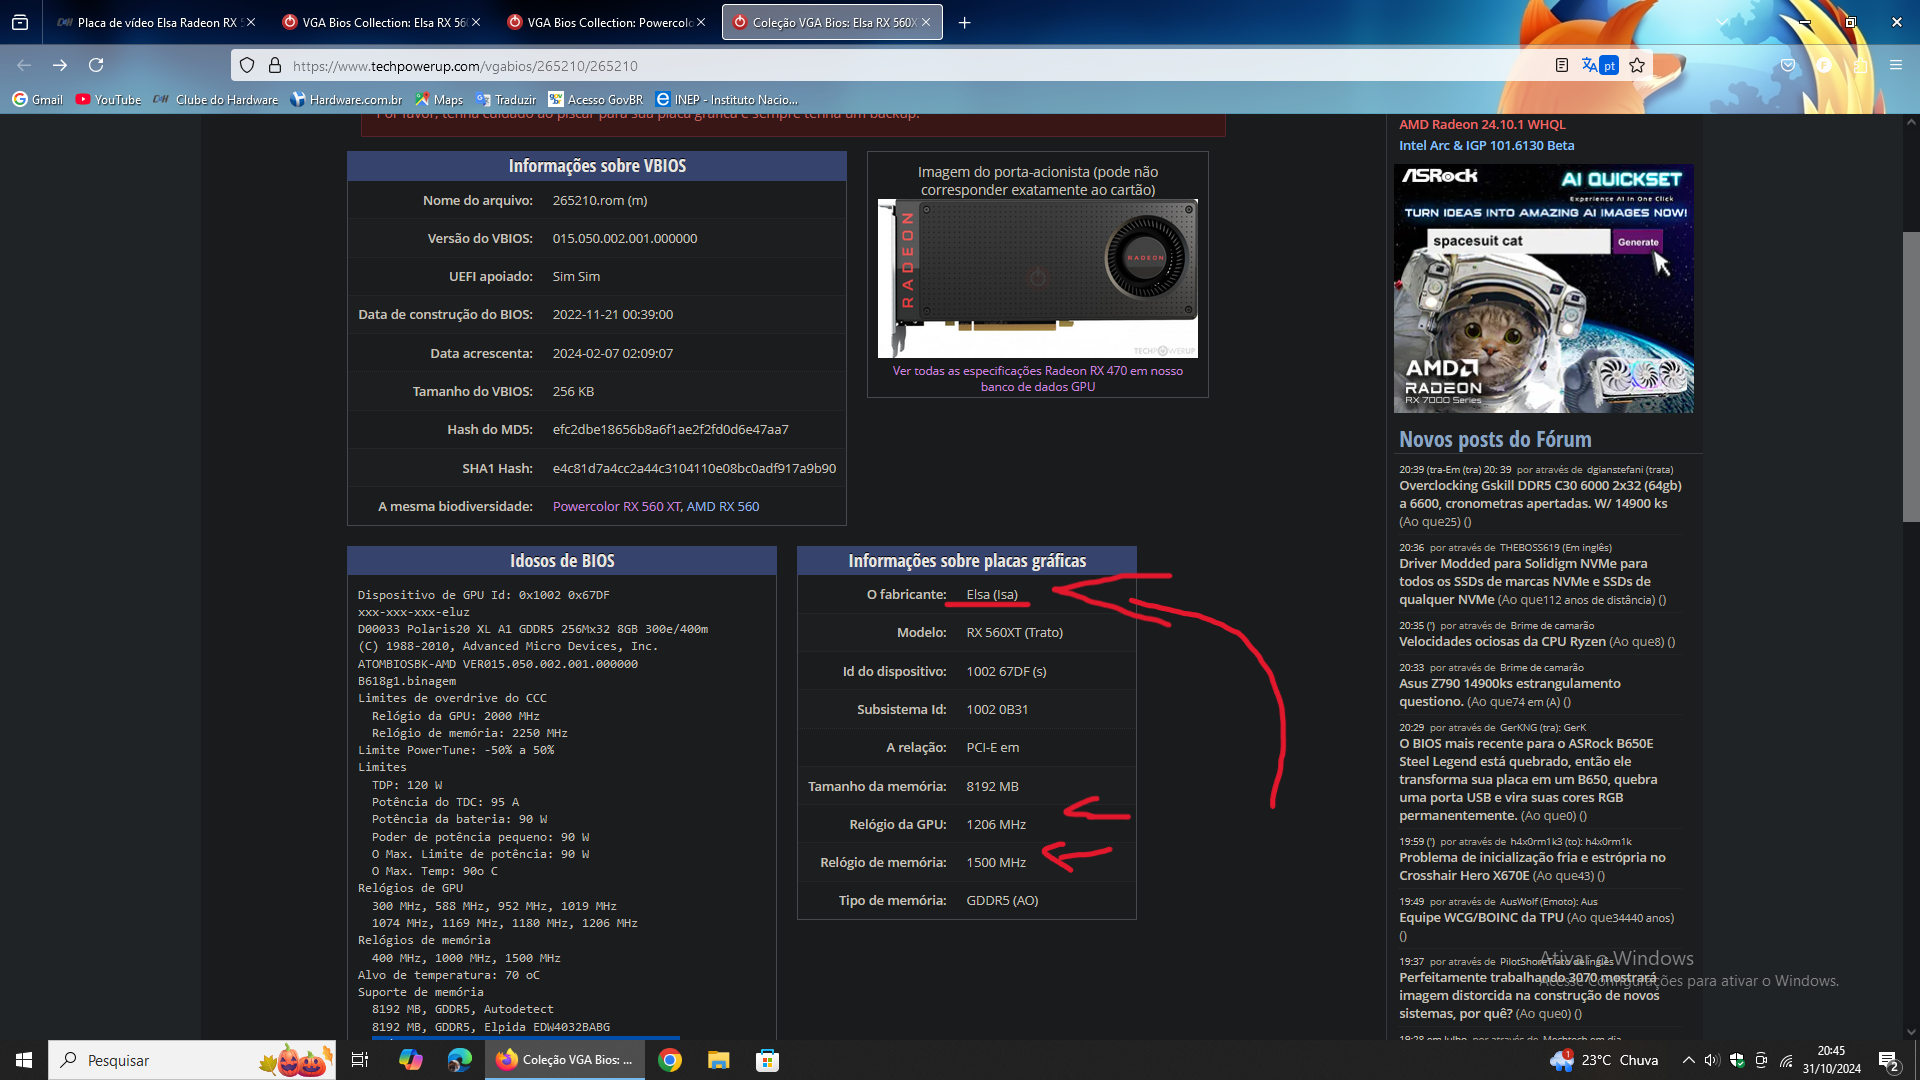Click the SHA1 hash value text
1920x1080 pixels.
694,468
